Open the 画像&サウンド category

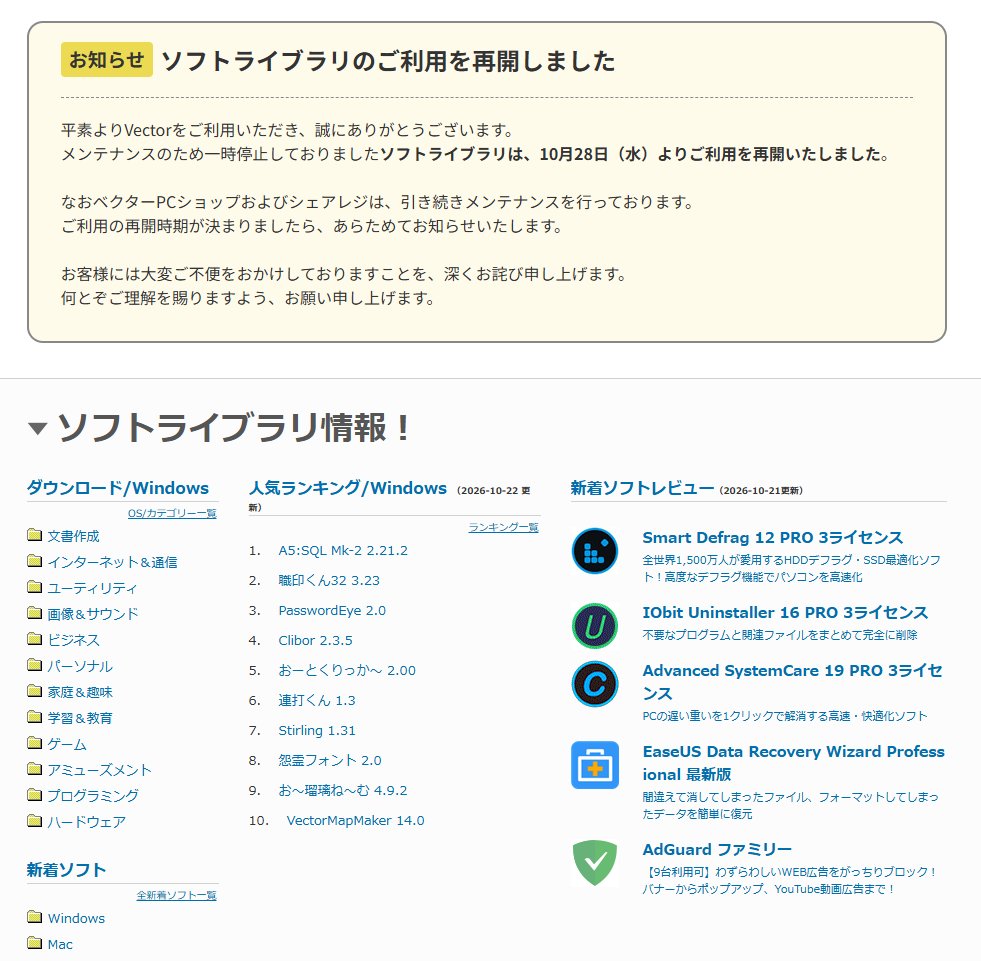click(x=93, y=614)
